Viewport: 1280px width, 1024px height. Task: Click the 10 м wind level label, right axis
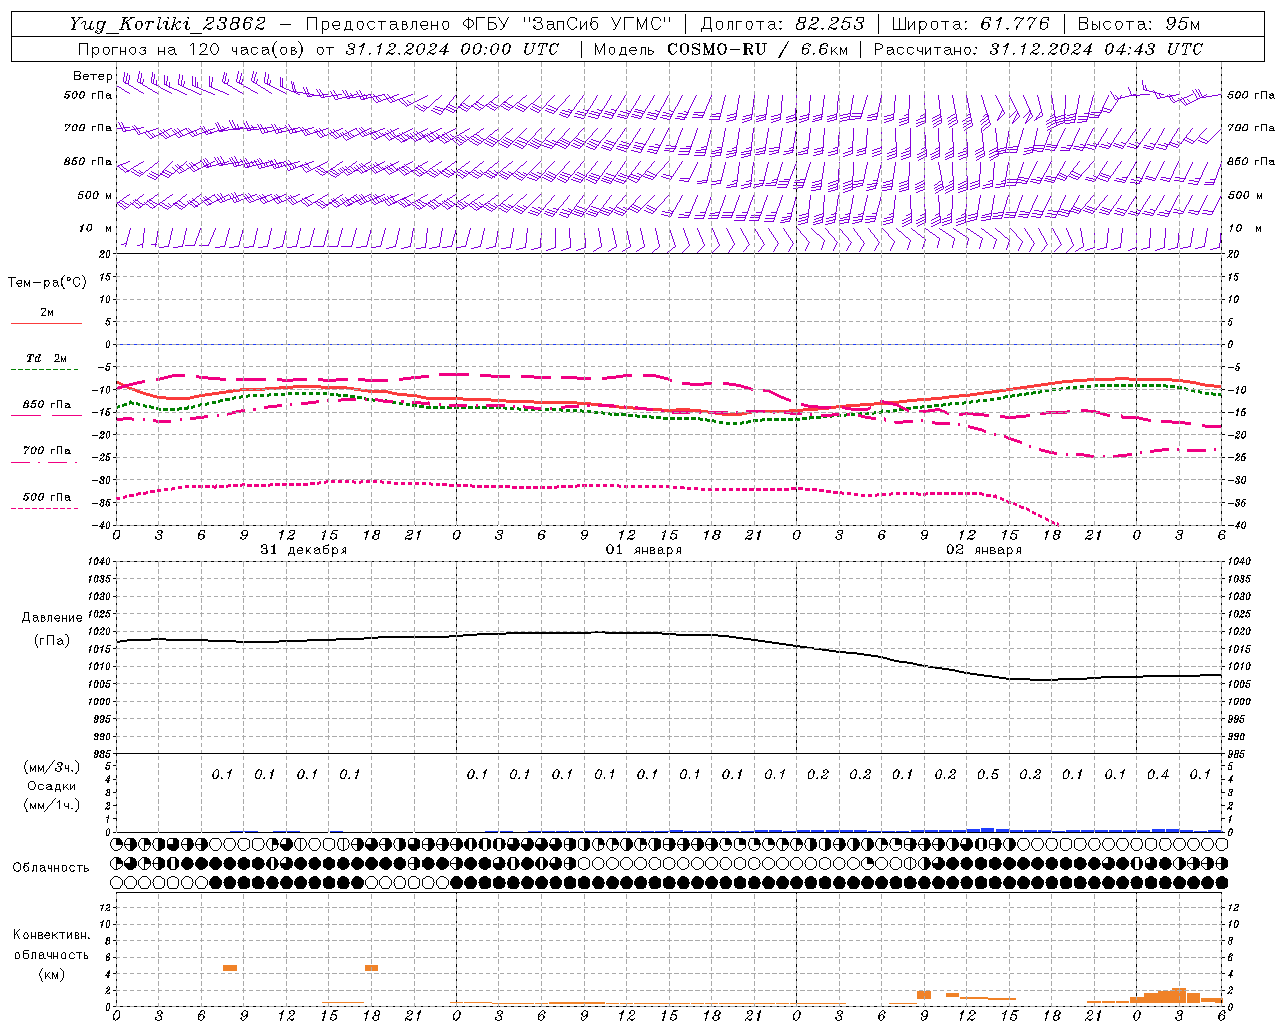1247,228
